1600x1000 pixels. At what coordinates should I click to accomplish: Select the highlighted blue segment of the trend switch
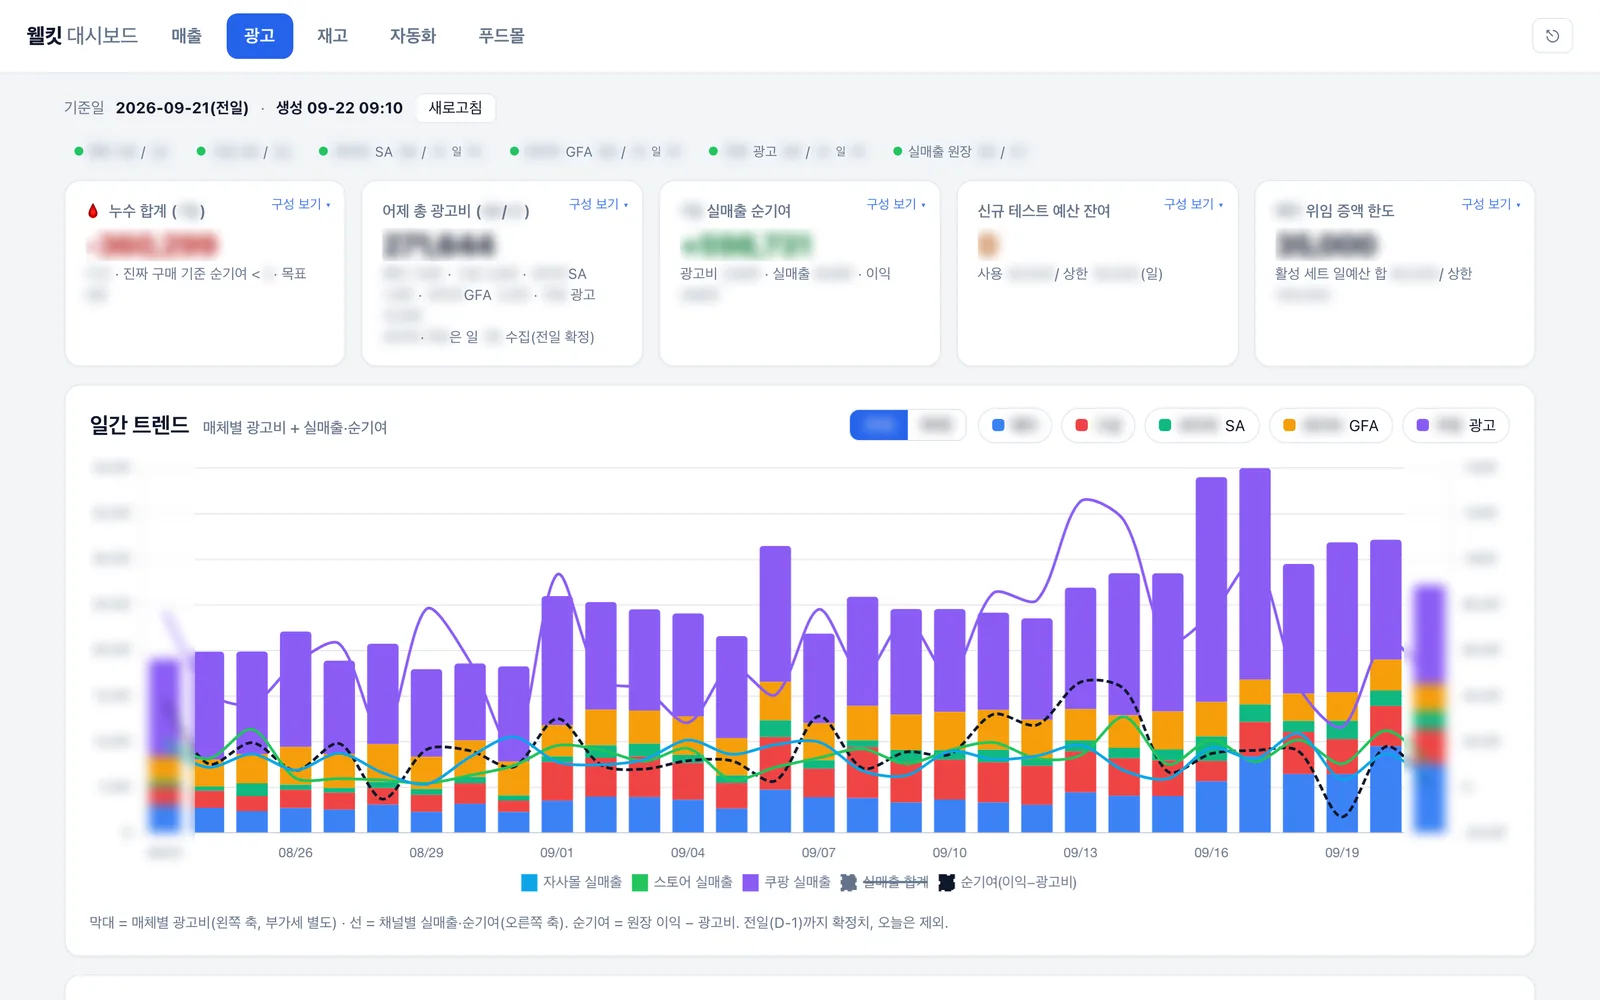click(x=879, y=425)
